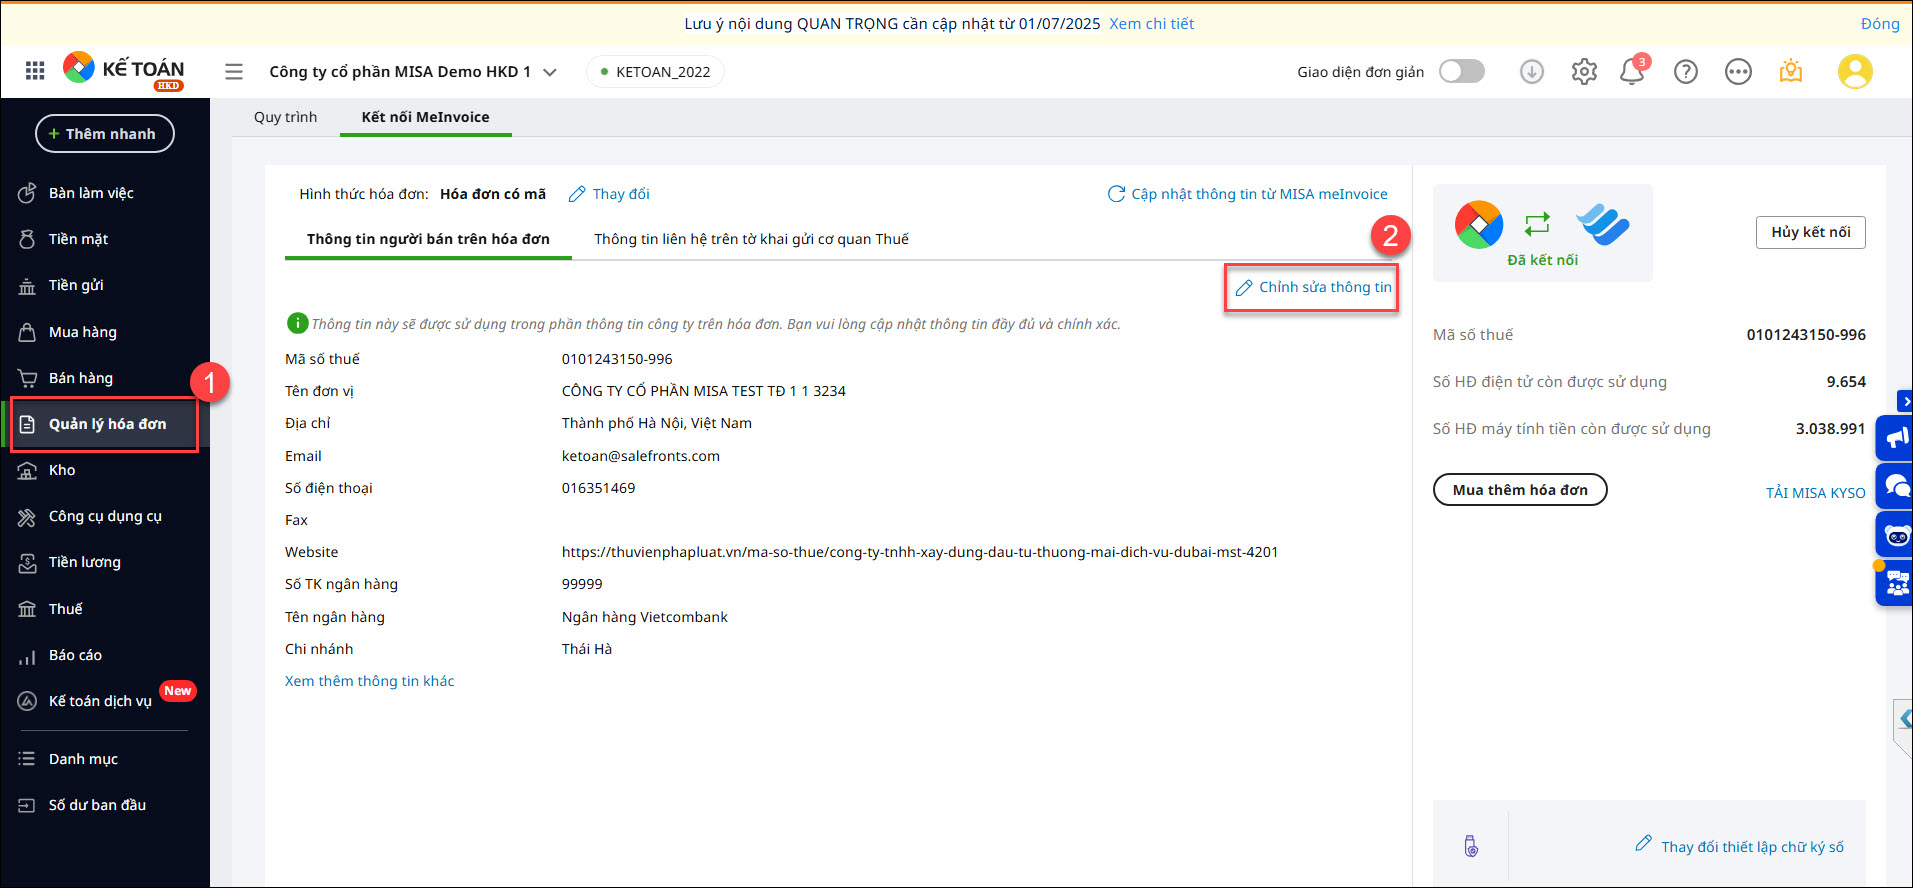Click Thêm nhanh button
The width and height of the screenshot is (1913, 888).
pyautogui.click(x=105, y=134)
